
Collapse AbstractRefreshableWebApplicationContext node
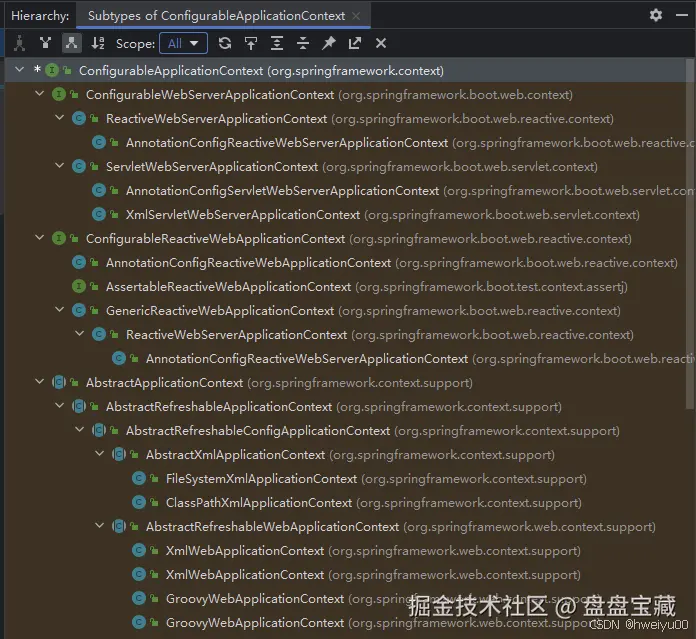(99, 525)
